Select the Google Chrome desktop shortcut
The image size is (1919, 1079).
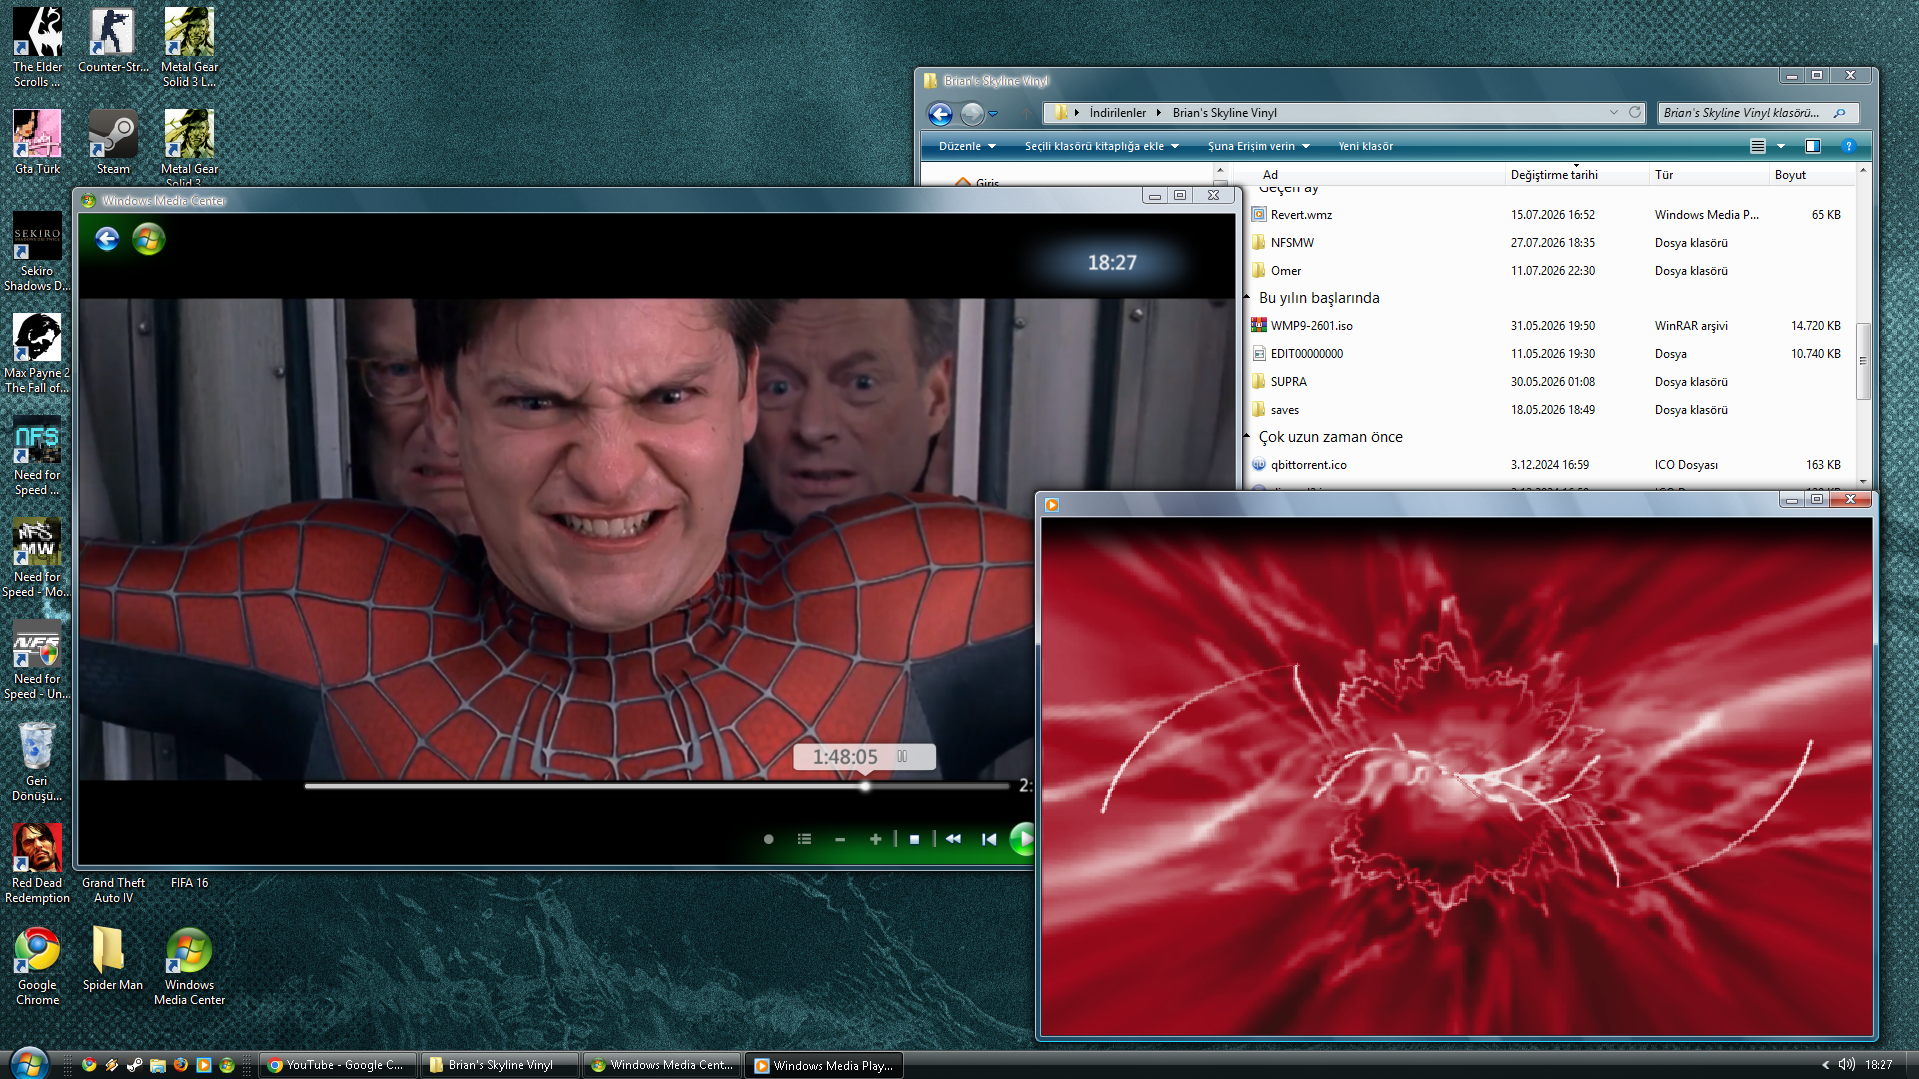point(37,966)
